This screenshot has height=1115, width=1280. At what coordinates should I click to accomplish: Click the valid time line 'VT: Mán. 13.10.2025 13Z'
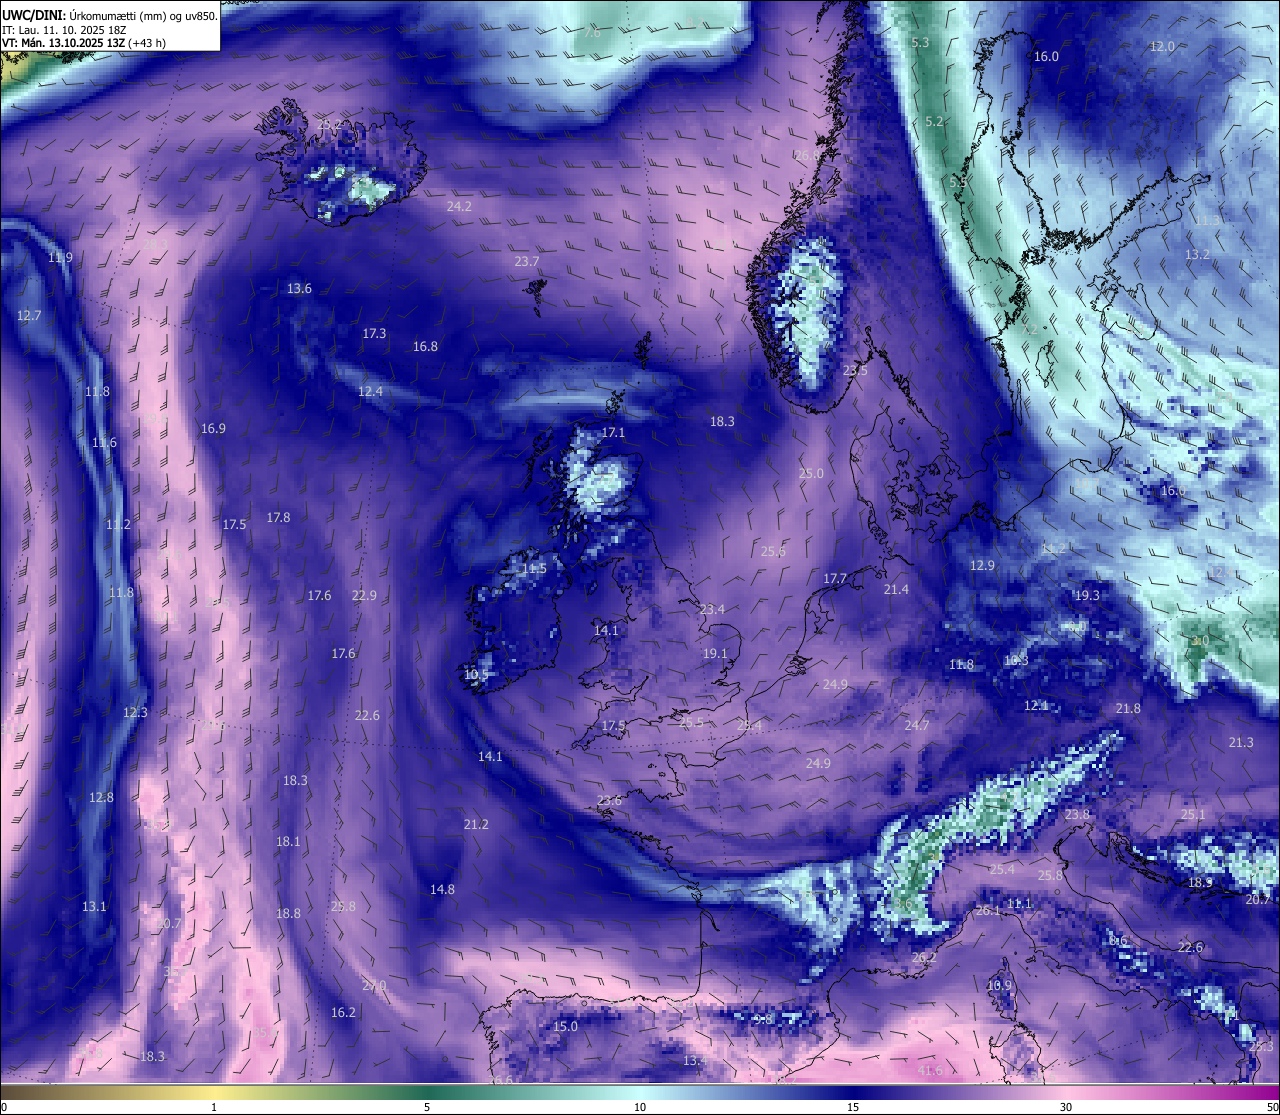click(x=62, y=43)
